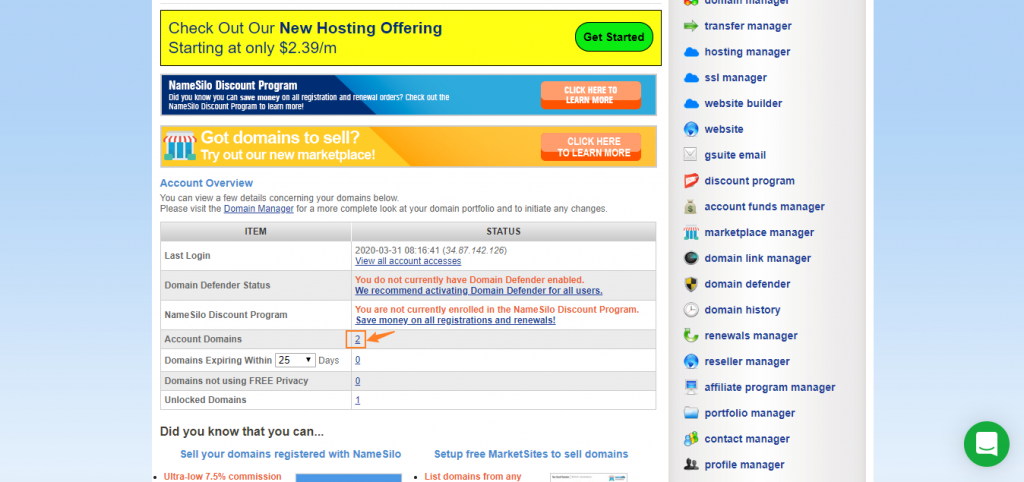This screenshot has width=1024, height=482.
Task: Click the Discount Program Learn More button
Action: click(x=590, y=95)
